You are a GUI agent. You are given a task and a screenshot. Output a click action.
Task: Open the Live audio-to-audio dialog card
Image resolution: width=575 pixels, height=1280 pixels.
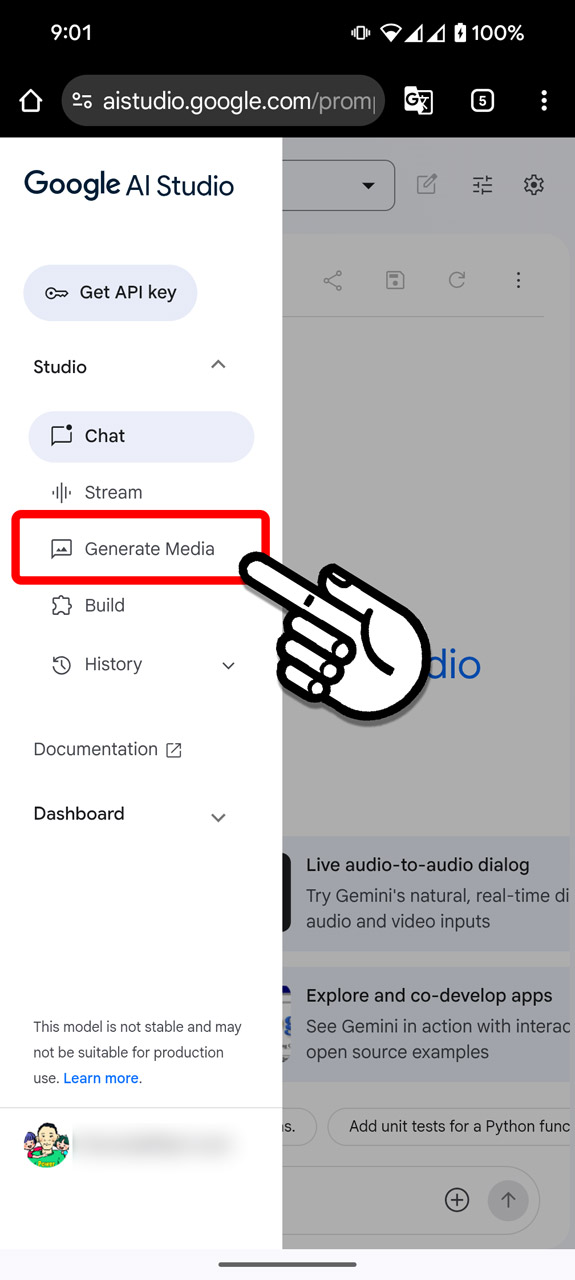[x=428, y=893]
